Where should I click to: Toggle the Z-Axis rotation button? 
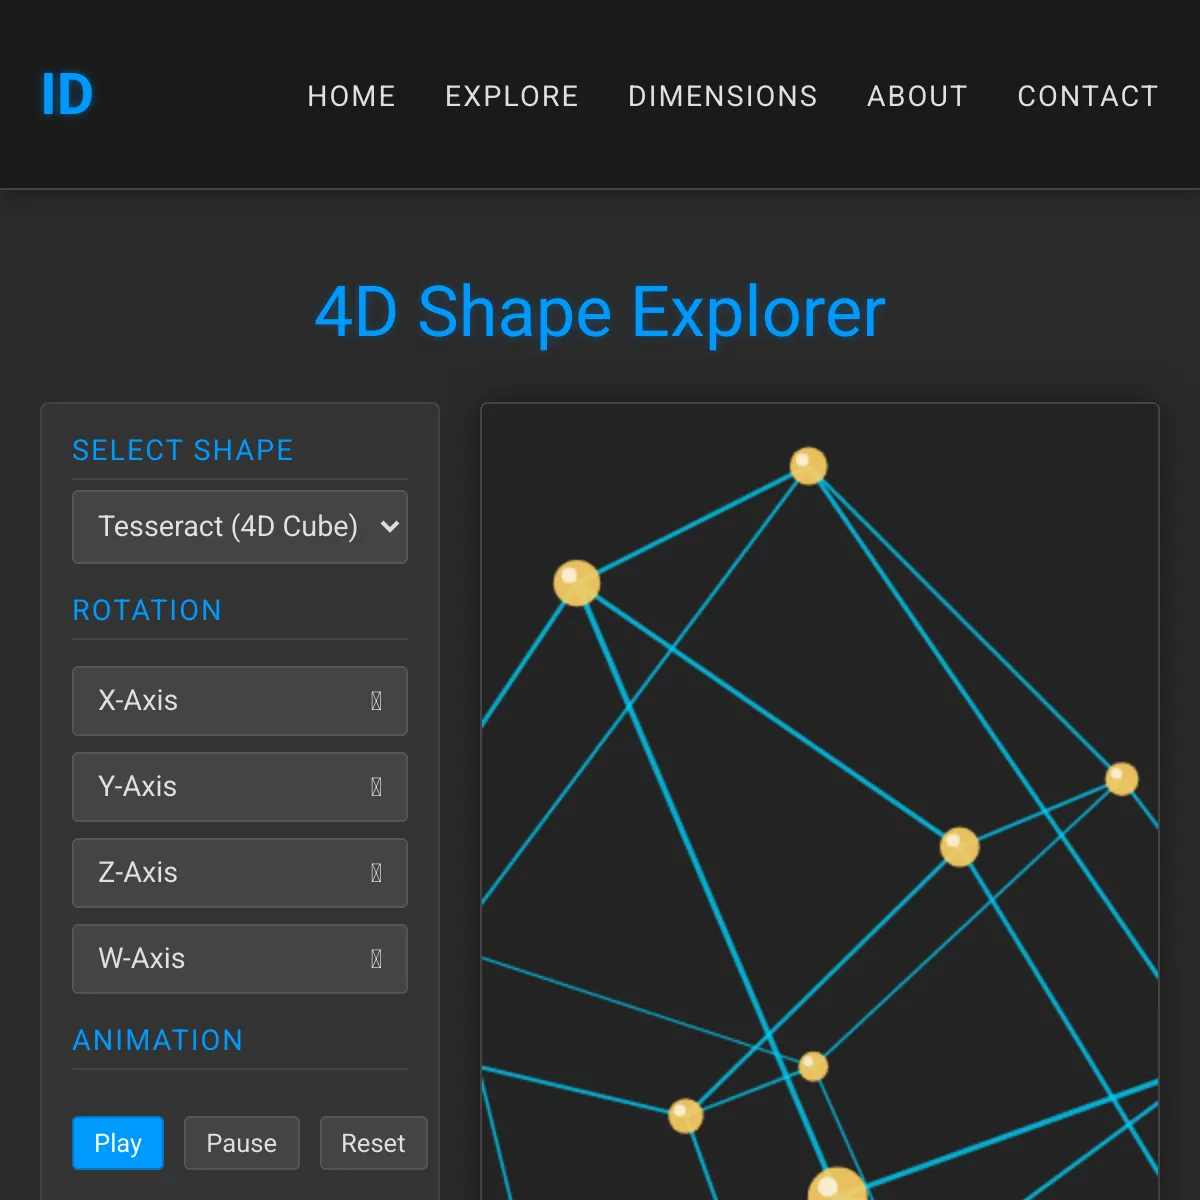(x=240, y=873)
